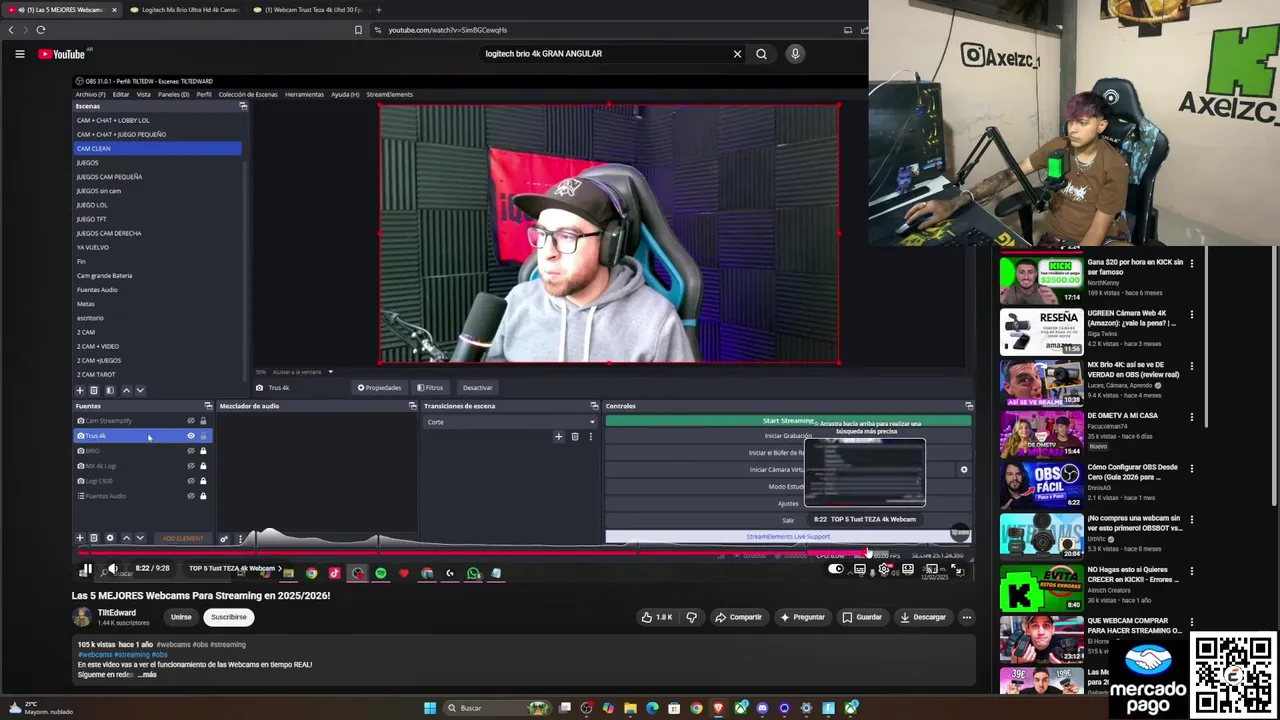The height and width of the screenshot is (720, 1280).
Task: Open transition options three-dot menu
Action: click(590, 436)
